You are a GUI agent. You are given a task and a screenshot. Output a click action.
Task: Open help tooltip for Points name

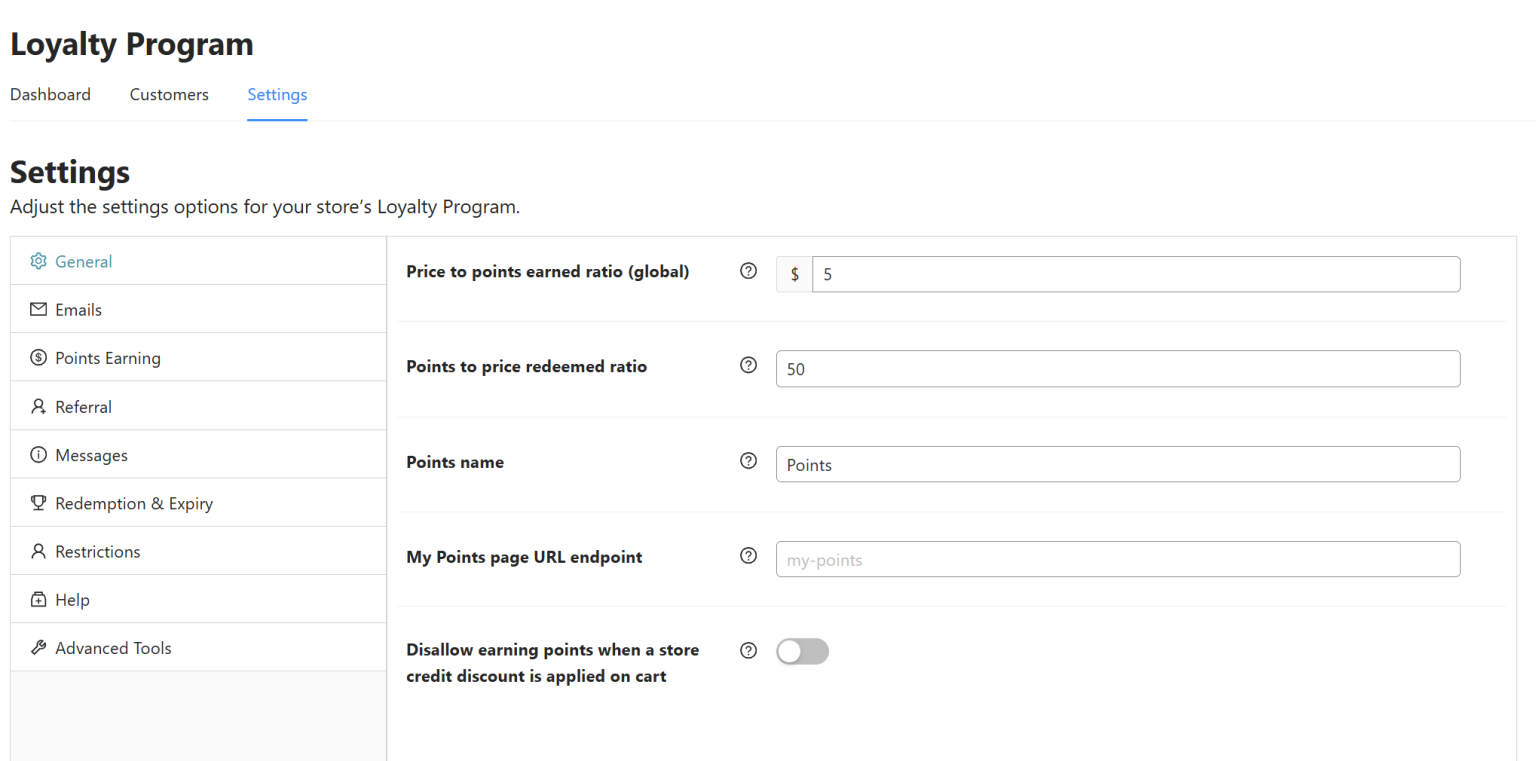point(748,461)
